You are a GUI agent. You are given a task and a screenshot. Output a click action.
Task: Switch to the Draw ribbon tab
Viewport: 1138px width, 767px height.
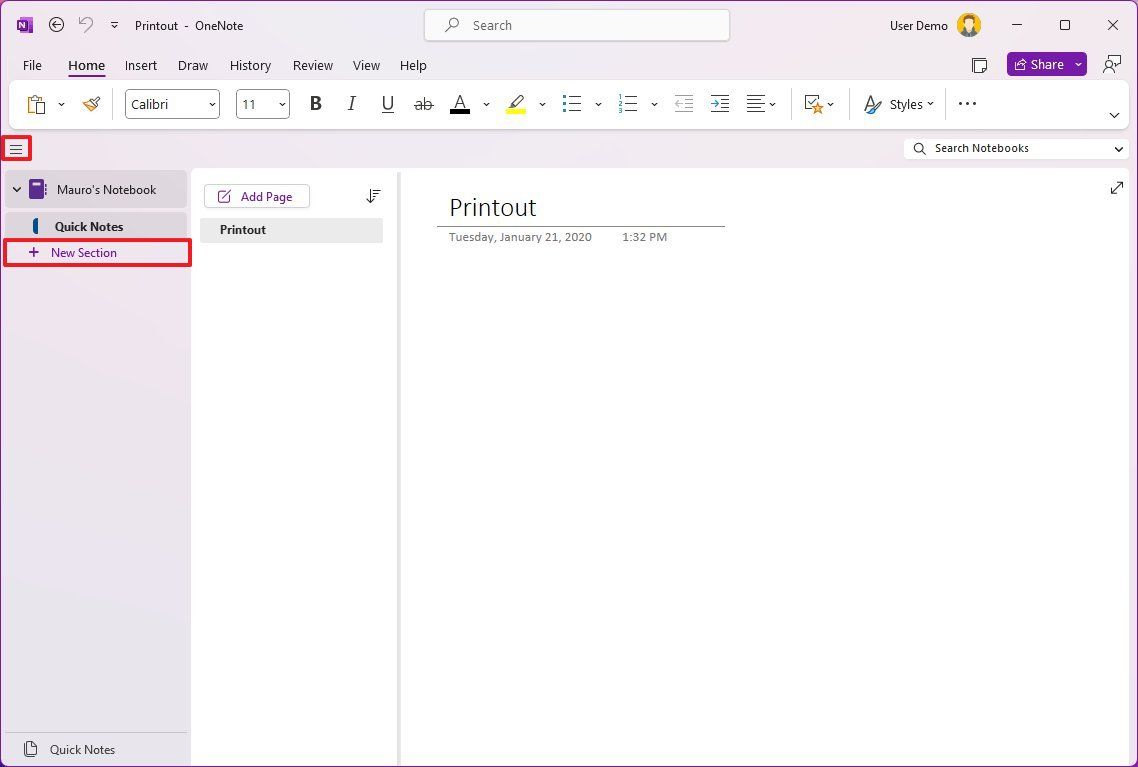click(192, 65)
